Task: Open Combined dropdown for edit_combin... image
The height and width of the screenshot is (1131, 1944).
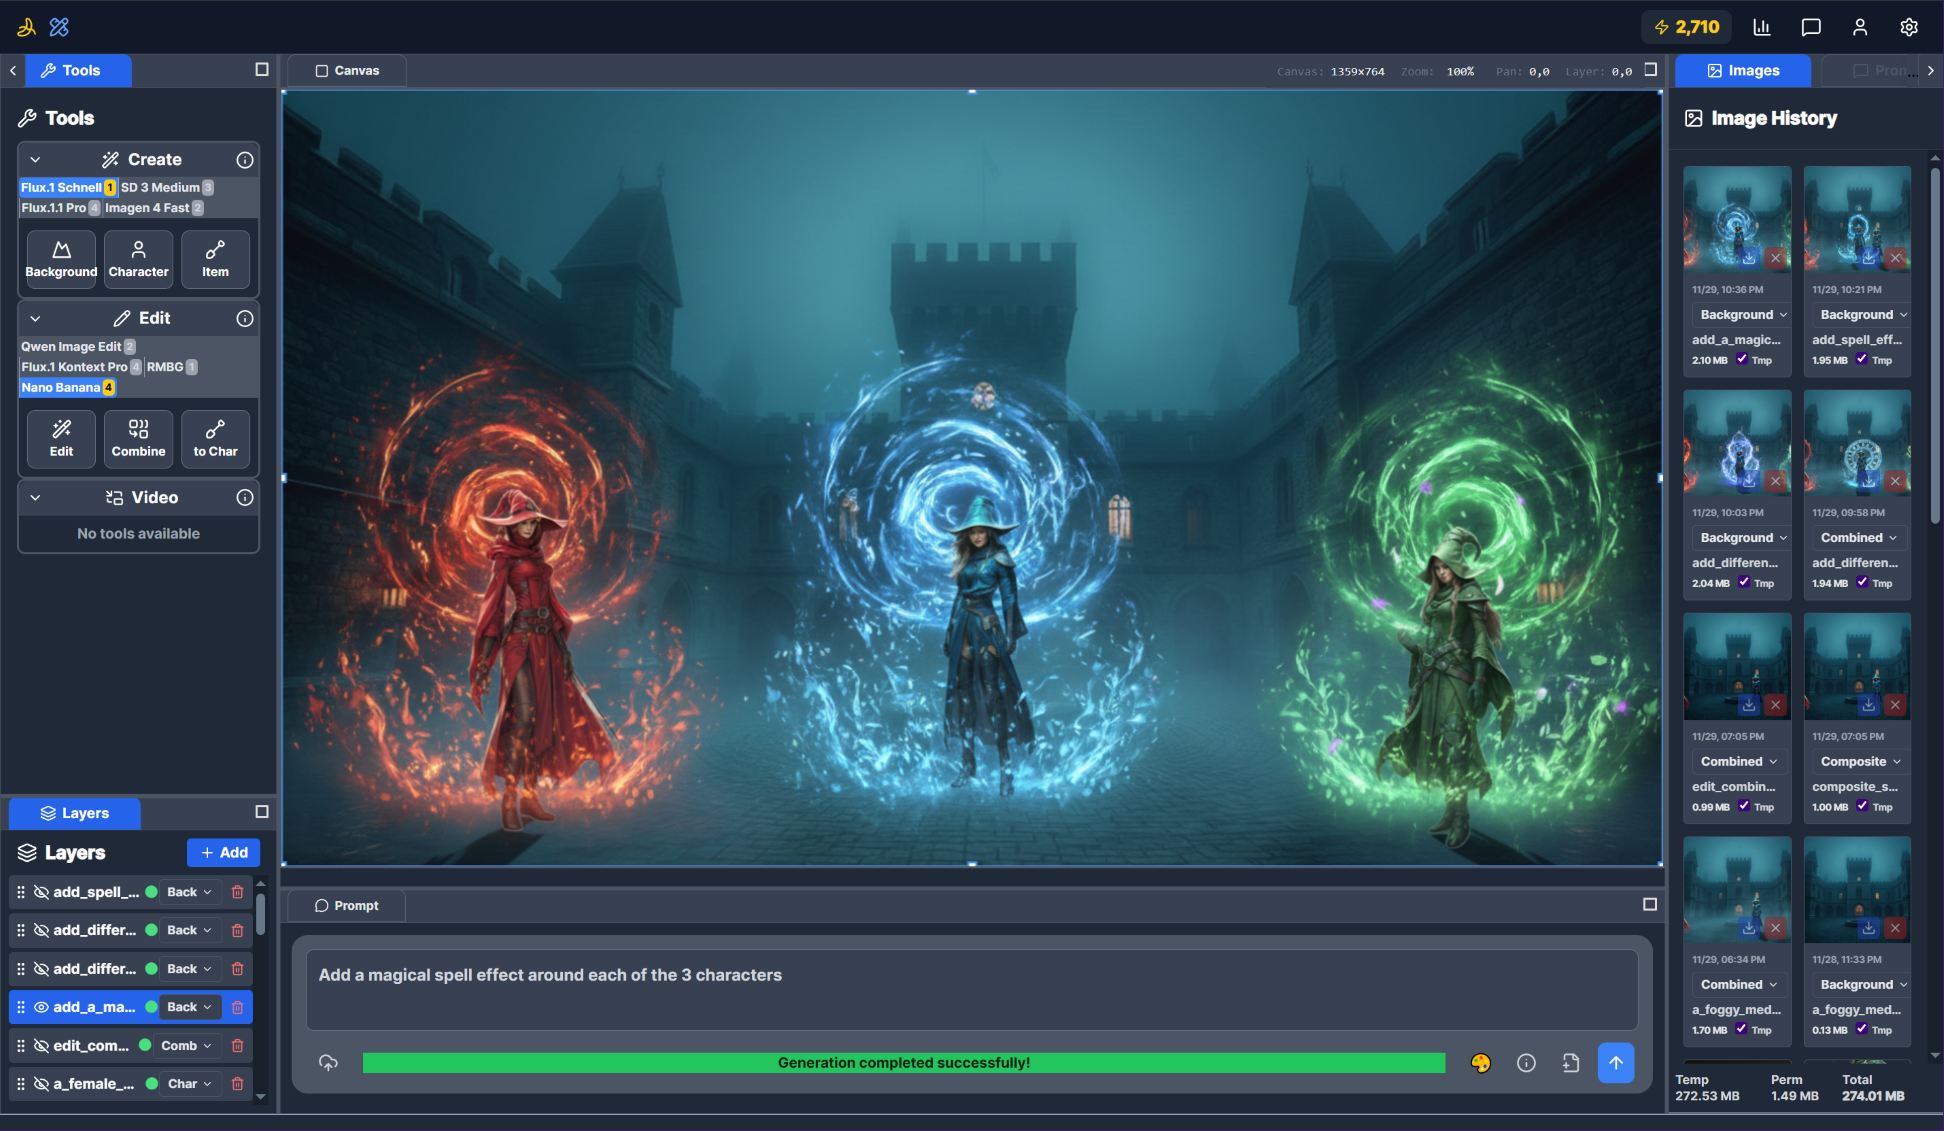Action: pyautogui.click(x=1738, y=762)
